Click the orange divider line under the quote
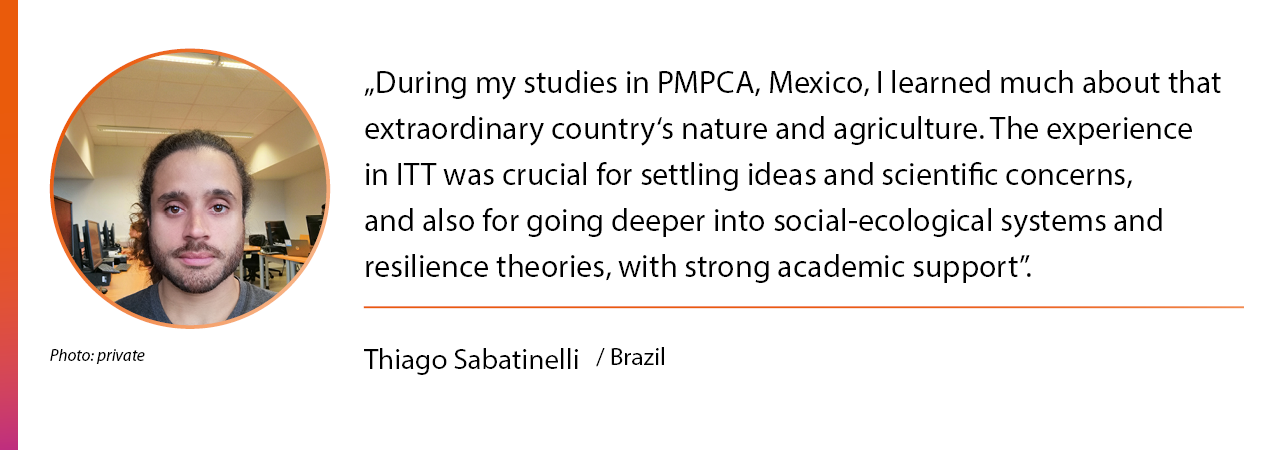Screen dimensions: 1280x450 pos(804,307)
